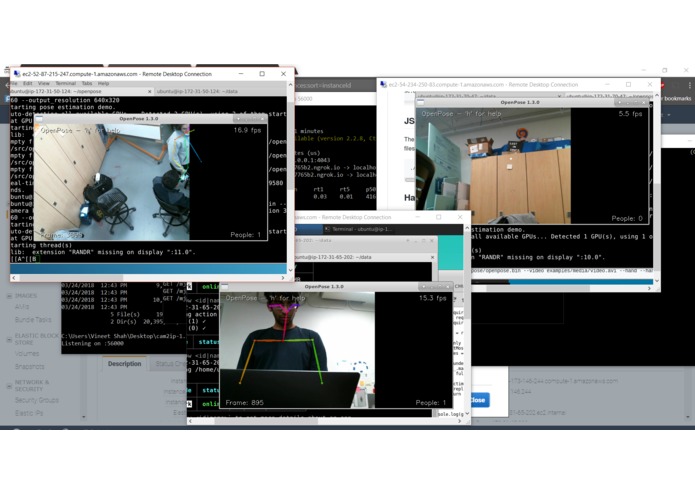
Task: Click the scroll-right arrow in ec2-52-87 Remote Desktop window
Action: (x=283, y=278)
